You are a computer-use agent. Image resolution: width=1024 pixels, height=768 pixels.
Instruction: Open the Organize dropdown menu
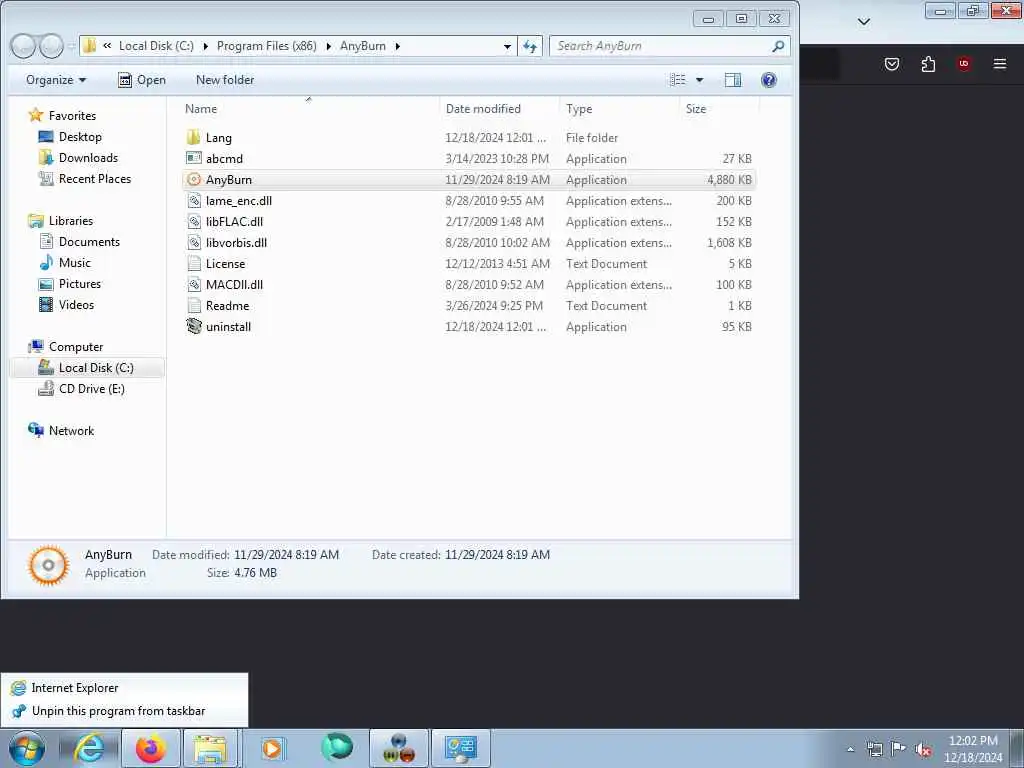(56, 80)
